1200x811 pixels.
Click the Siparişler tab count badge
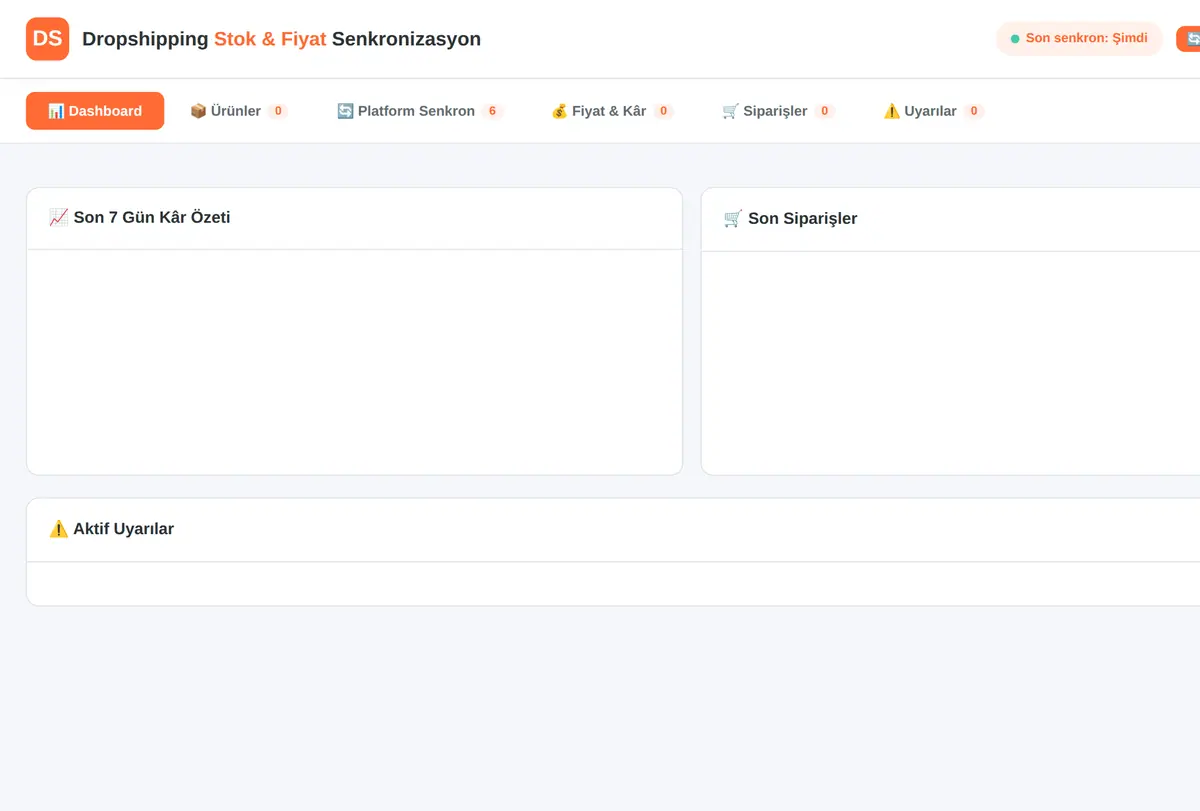[x=824, y=111]
